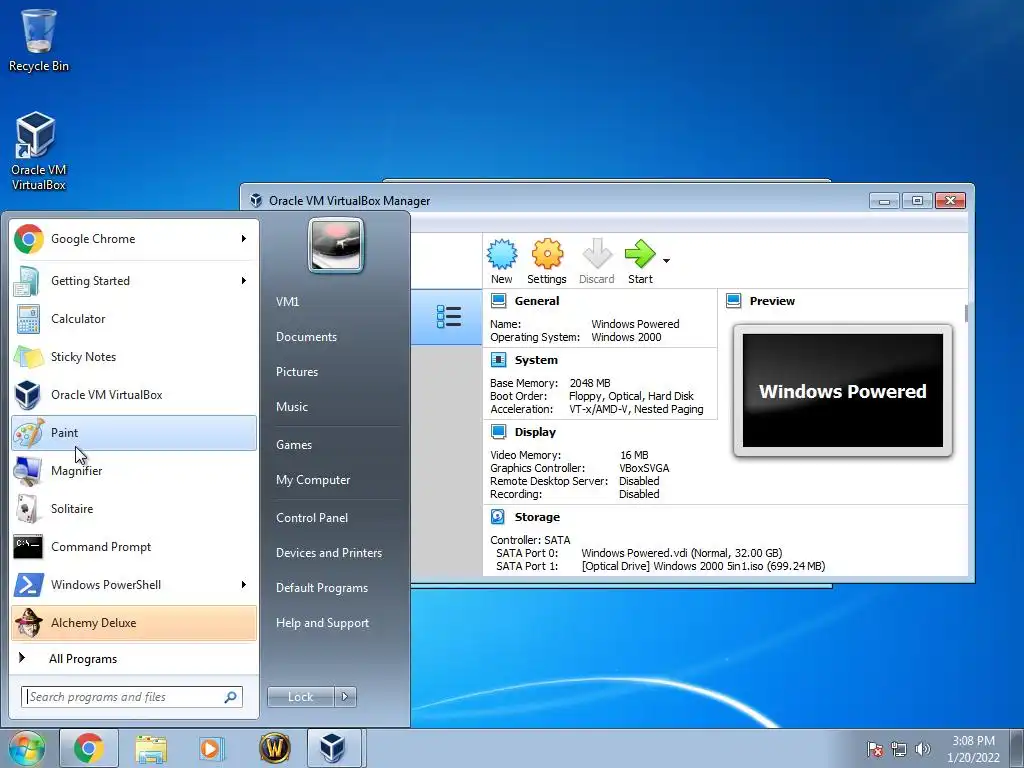Launch Calculator from Start menu

tap(134, 319)
